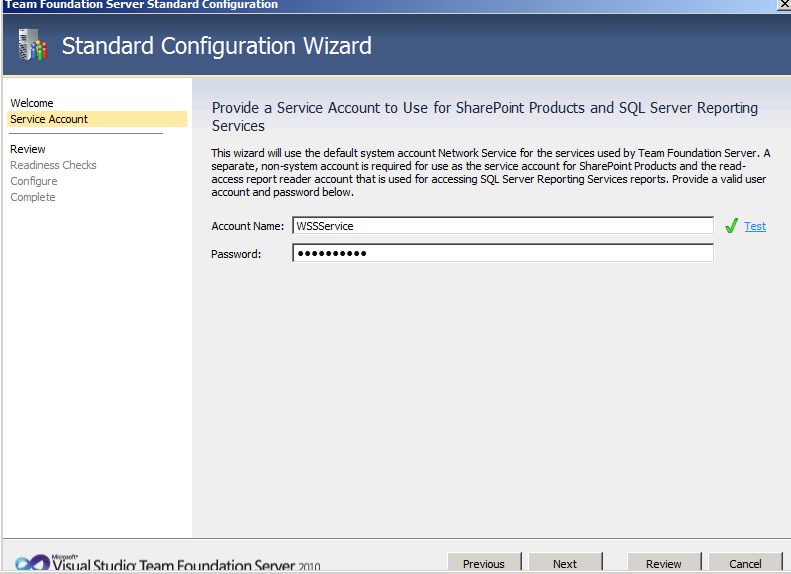
Task: Click the Standard Configuration Wizard title text
Action: pyautogui.click(x=216, y=46)
